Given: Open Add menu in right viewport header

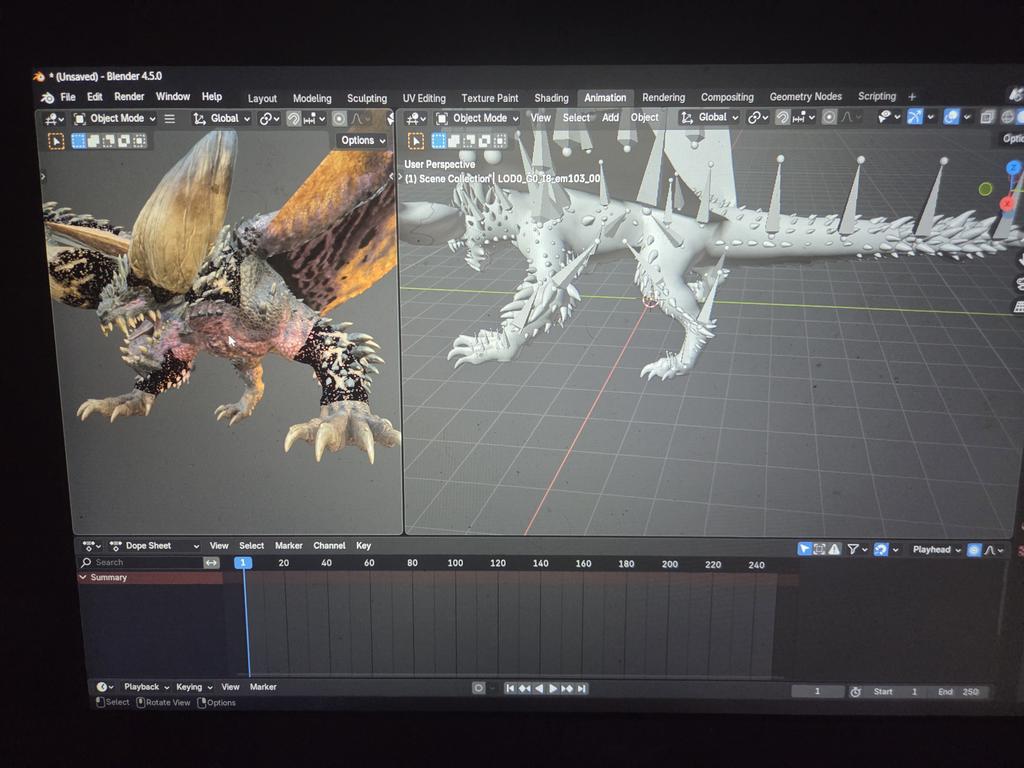Looking at the screenshot, I should point(610,118).
